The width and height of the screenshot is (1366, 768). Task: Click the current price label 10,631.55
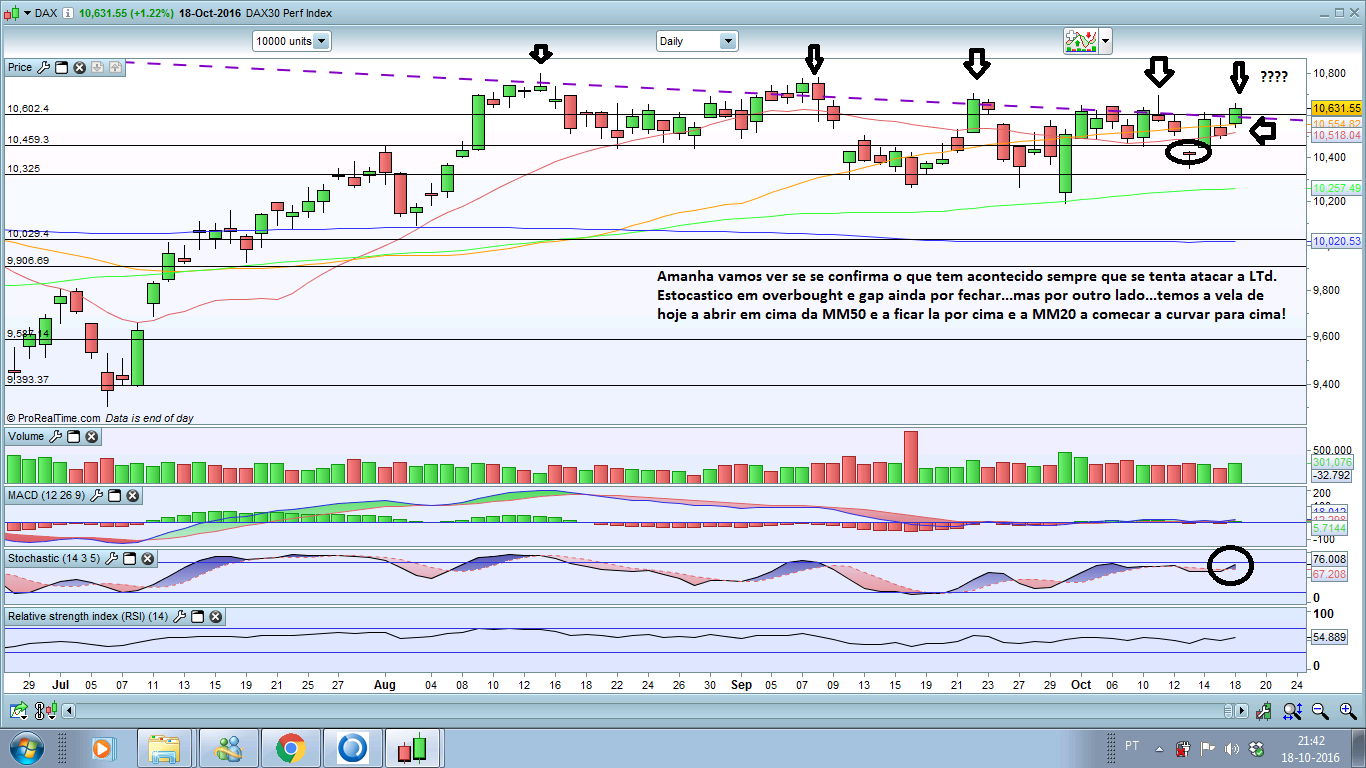pos(1336,108)
